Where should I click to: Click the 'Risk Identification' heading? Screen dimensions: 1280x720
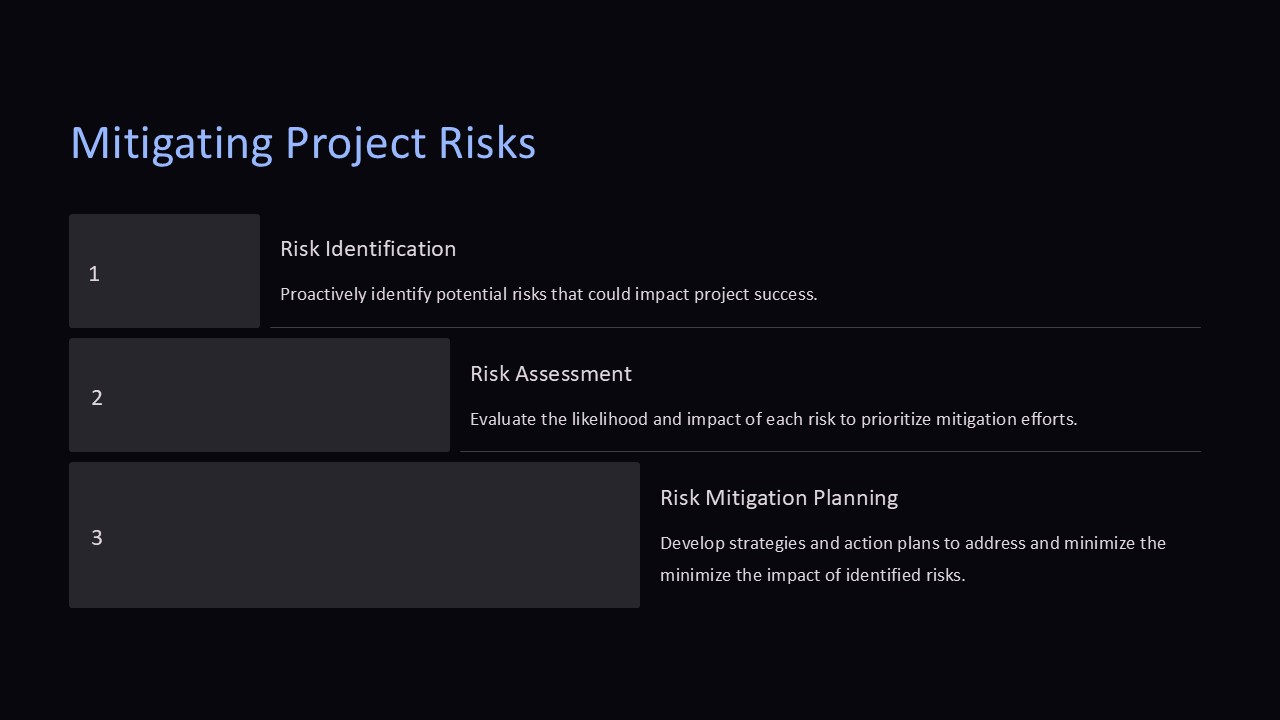click(x=368, y=249)
